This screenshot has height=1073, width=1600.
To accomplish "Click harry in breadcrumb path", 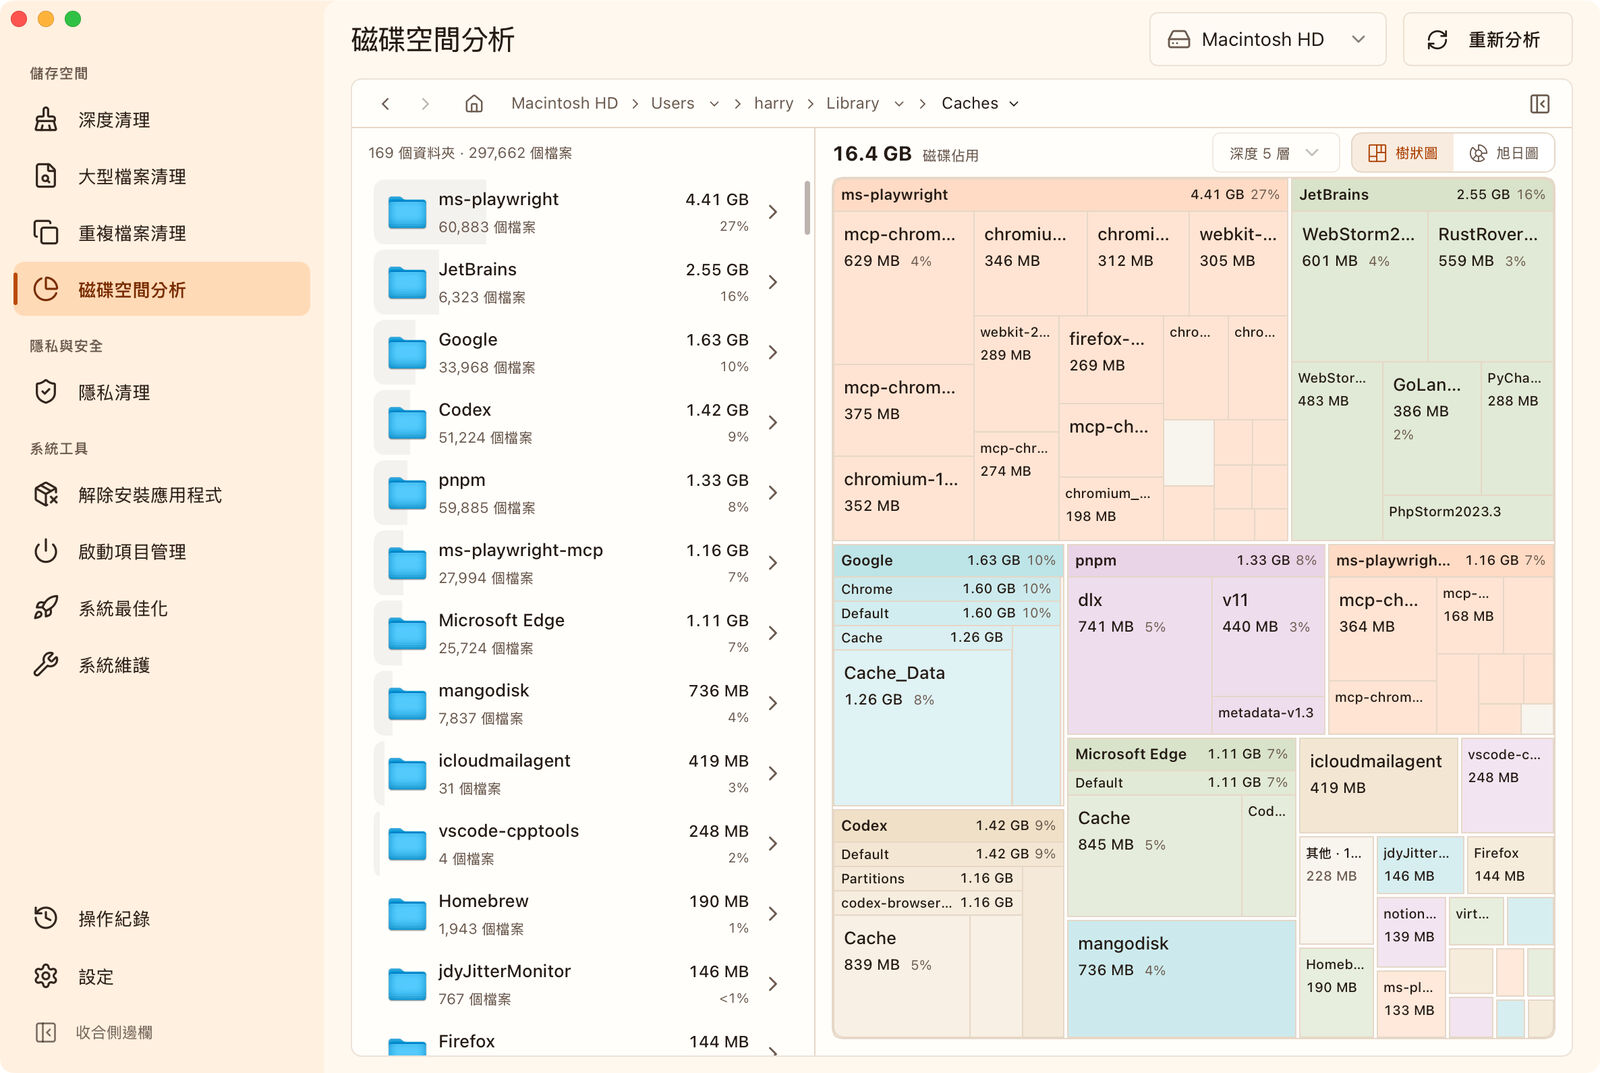I will (x=773, y=104).
